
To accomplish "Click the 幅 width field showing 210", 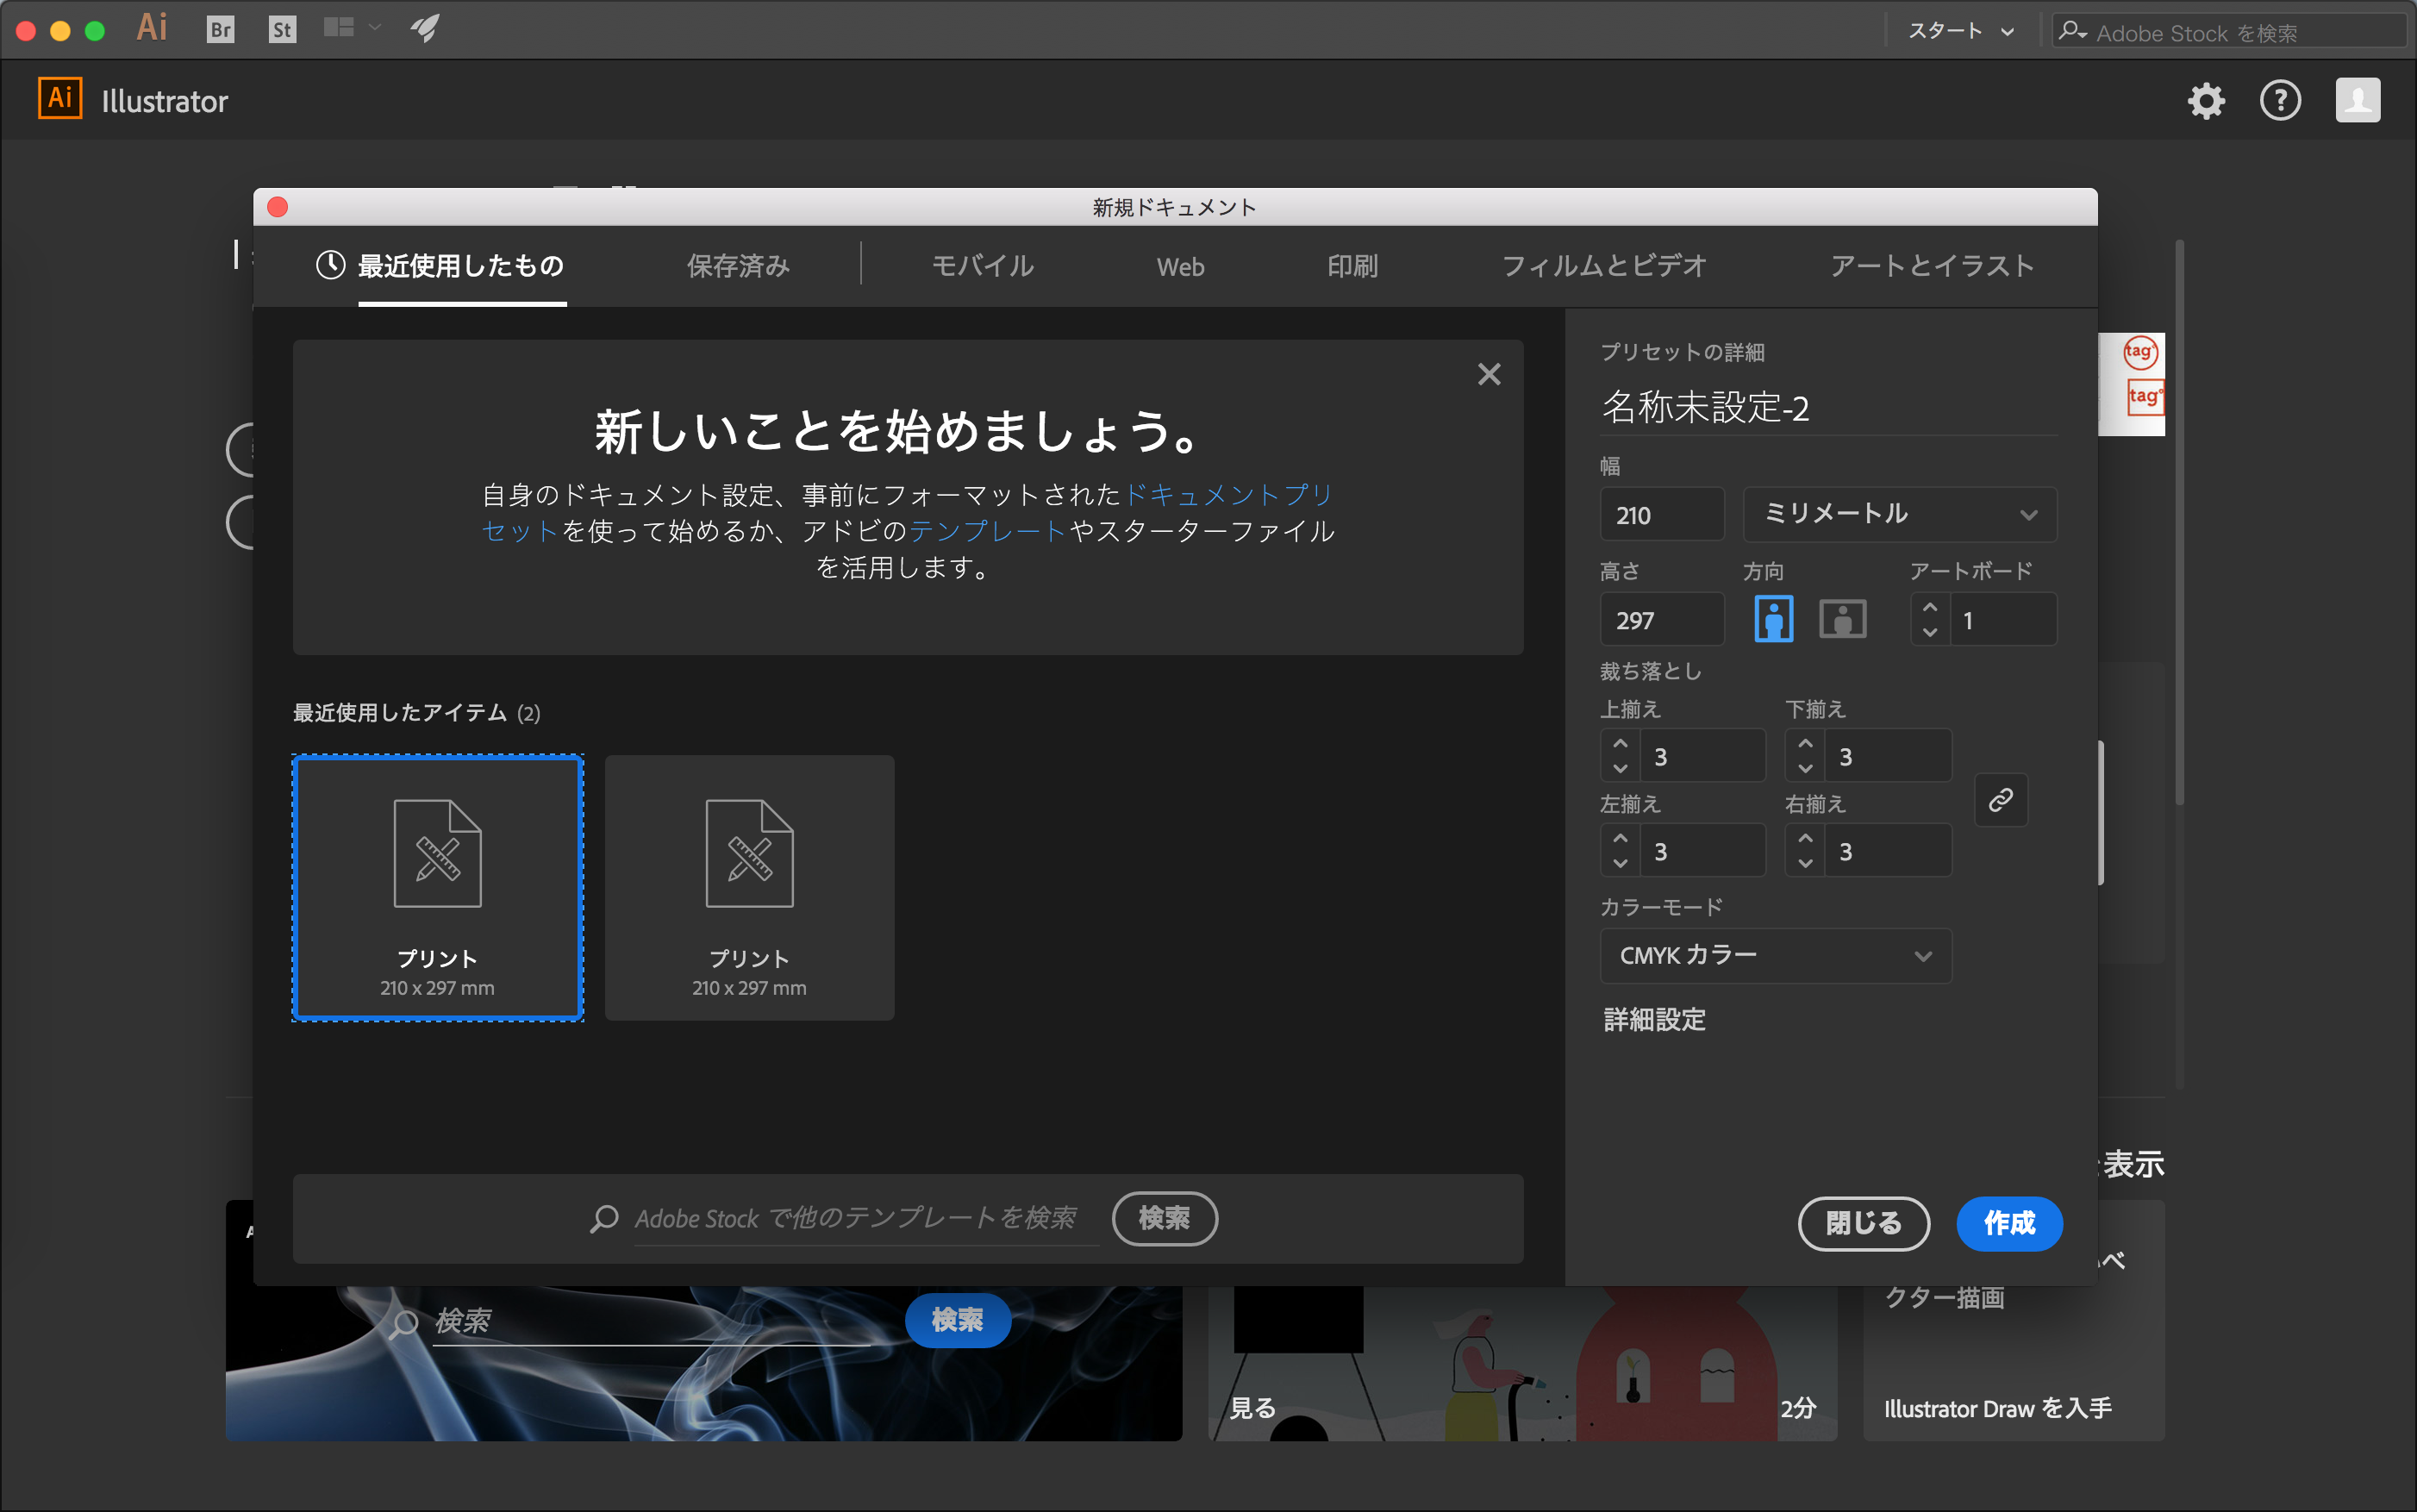I will 1661,514.
